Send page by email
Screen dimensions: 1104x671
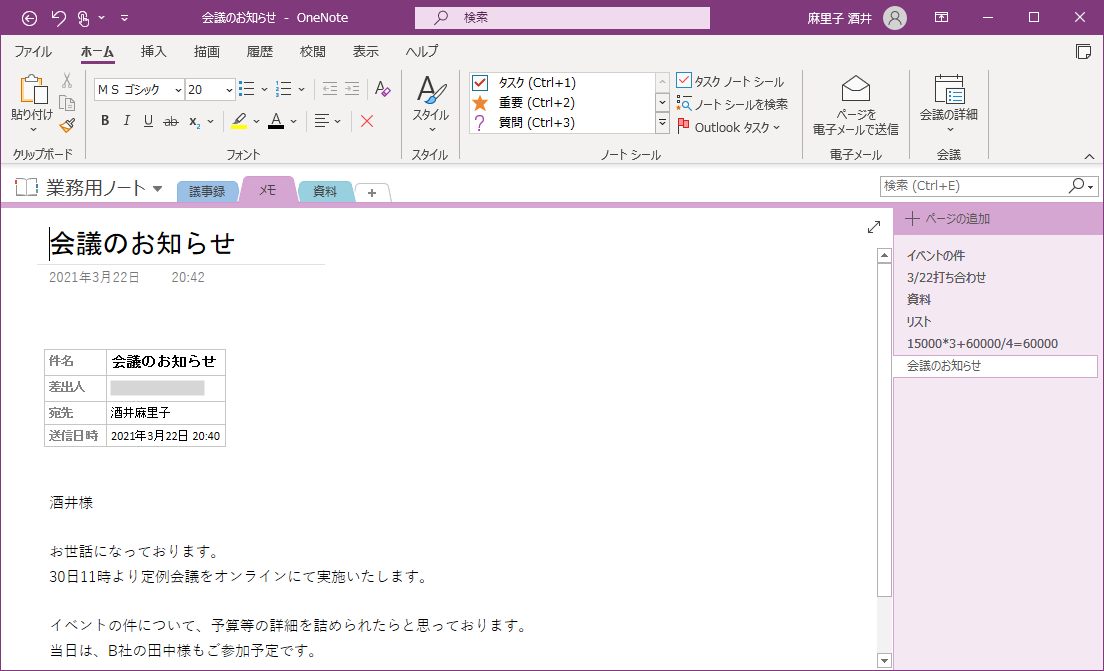[855, 106]
